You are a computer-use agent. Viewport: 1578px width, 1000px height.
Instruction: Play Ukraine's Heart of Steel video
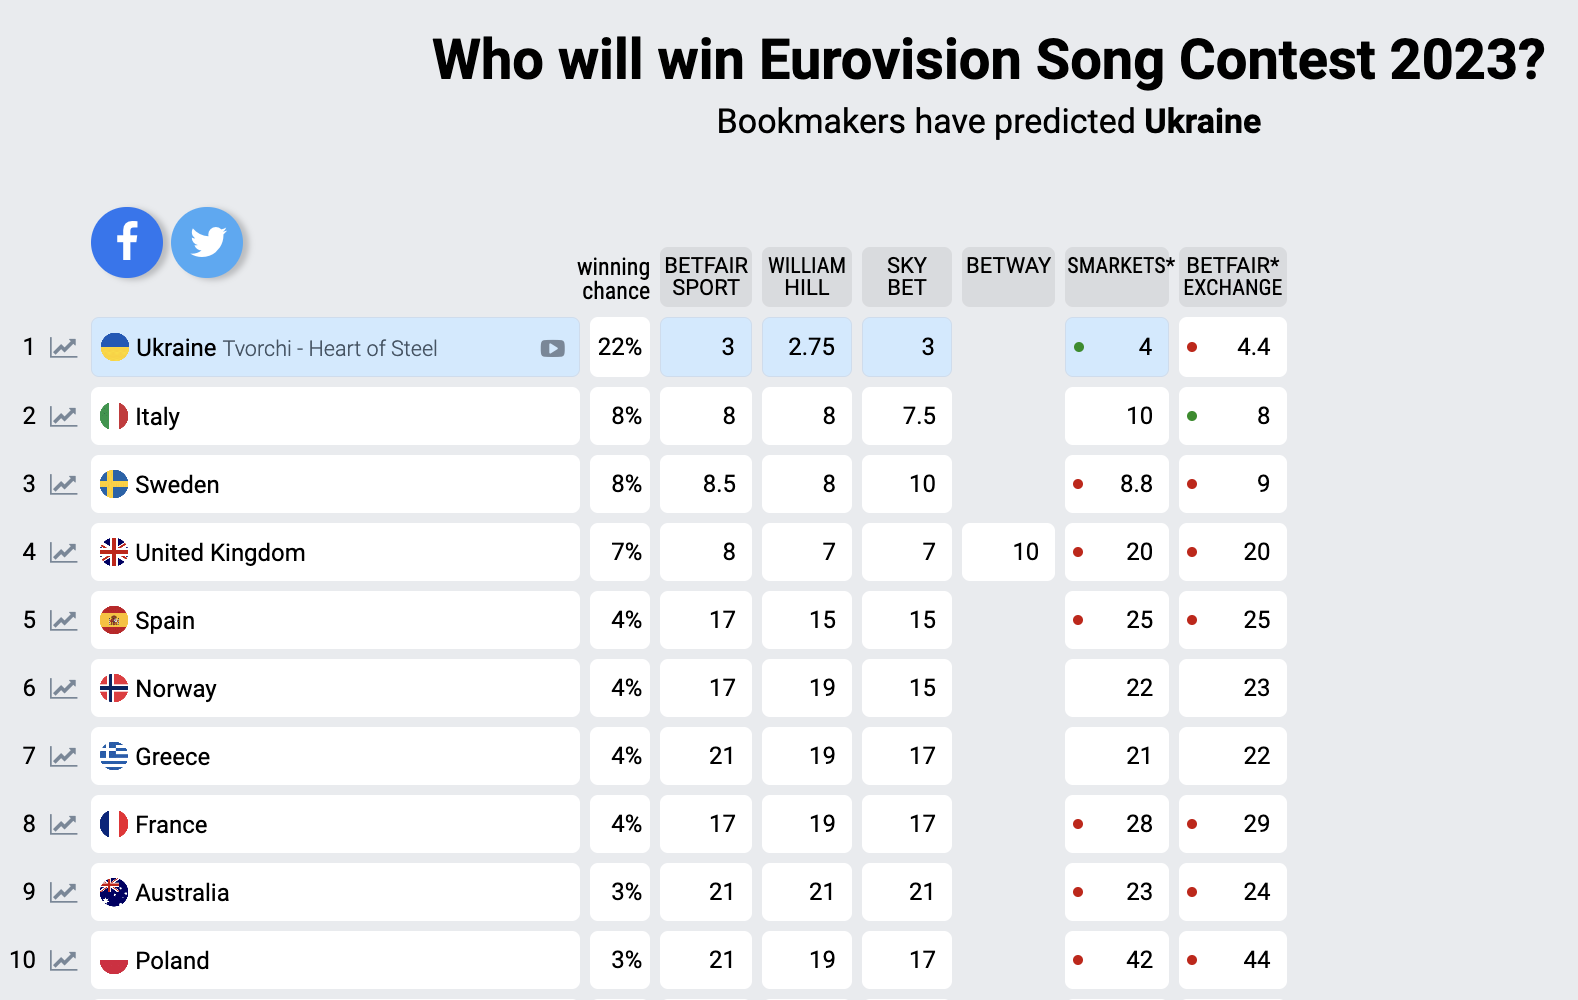pos(553,348)
